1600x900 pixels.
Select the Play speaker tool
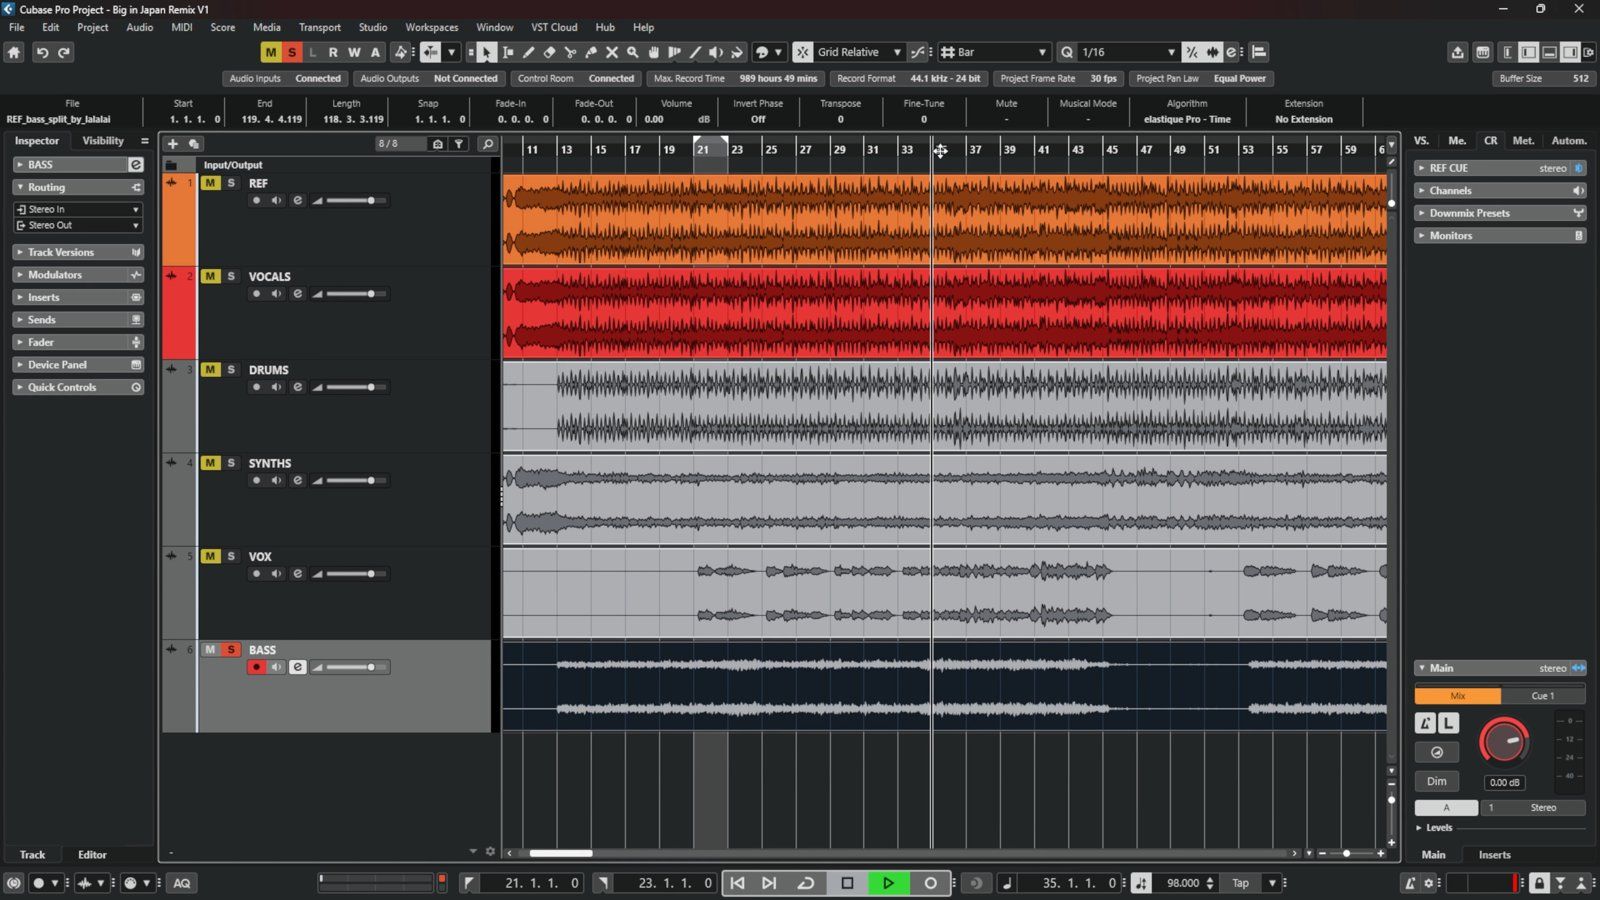tap(716, 52)
